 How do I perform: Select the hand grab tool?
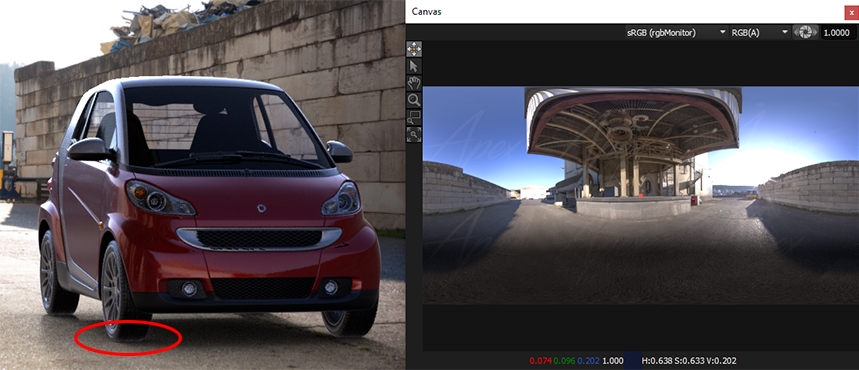414,83
